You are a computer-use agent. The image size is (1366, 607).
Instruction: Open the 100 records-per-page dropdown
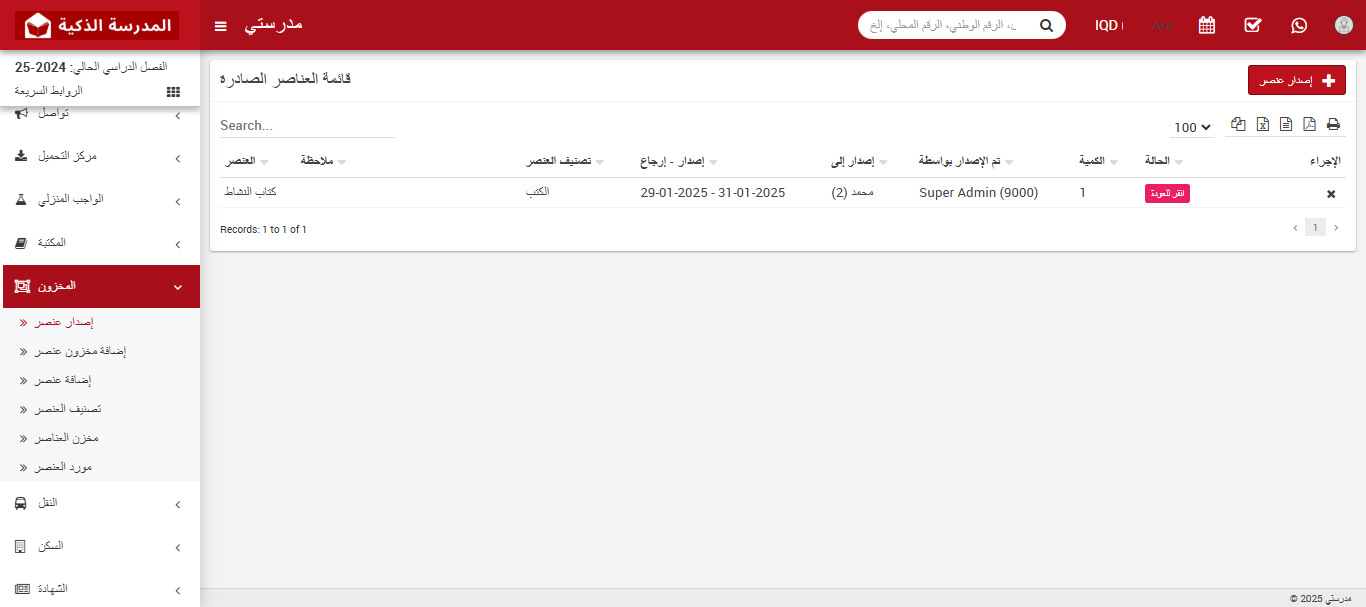[1192, 127]
